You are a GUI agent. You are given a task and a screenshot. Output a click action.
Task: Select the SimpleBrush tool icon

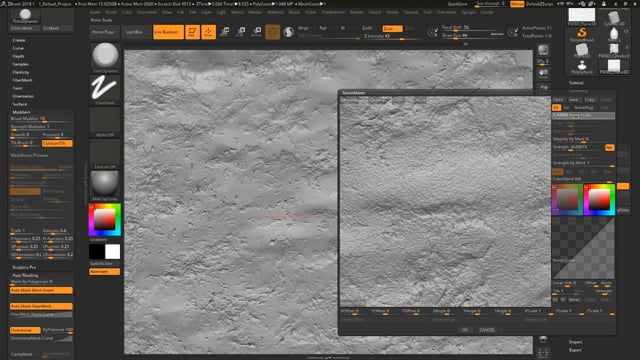(582, 35)
